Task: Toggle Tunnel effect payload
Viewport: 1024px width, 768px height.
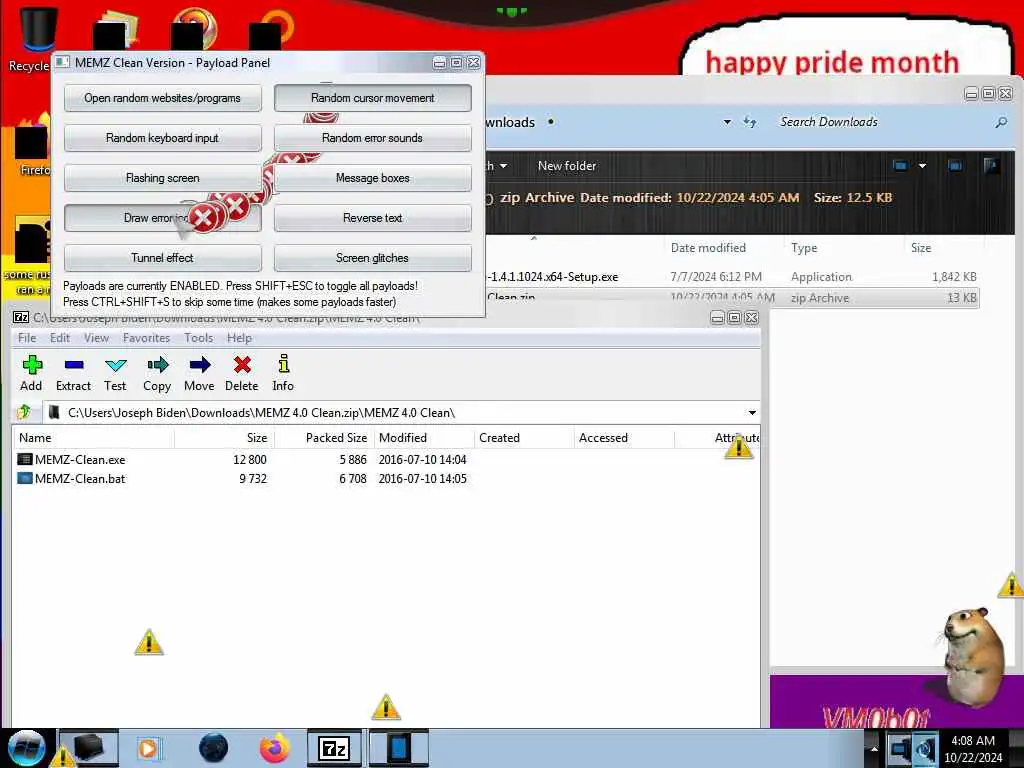Action: pos(163,257)
